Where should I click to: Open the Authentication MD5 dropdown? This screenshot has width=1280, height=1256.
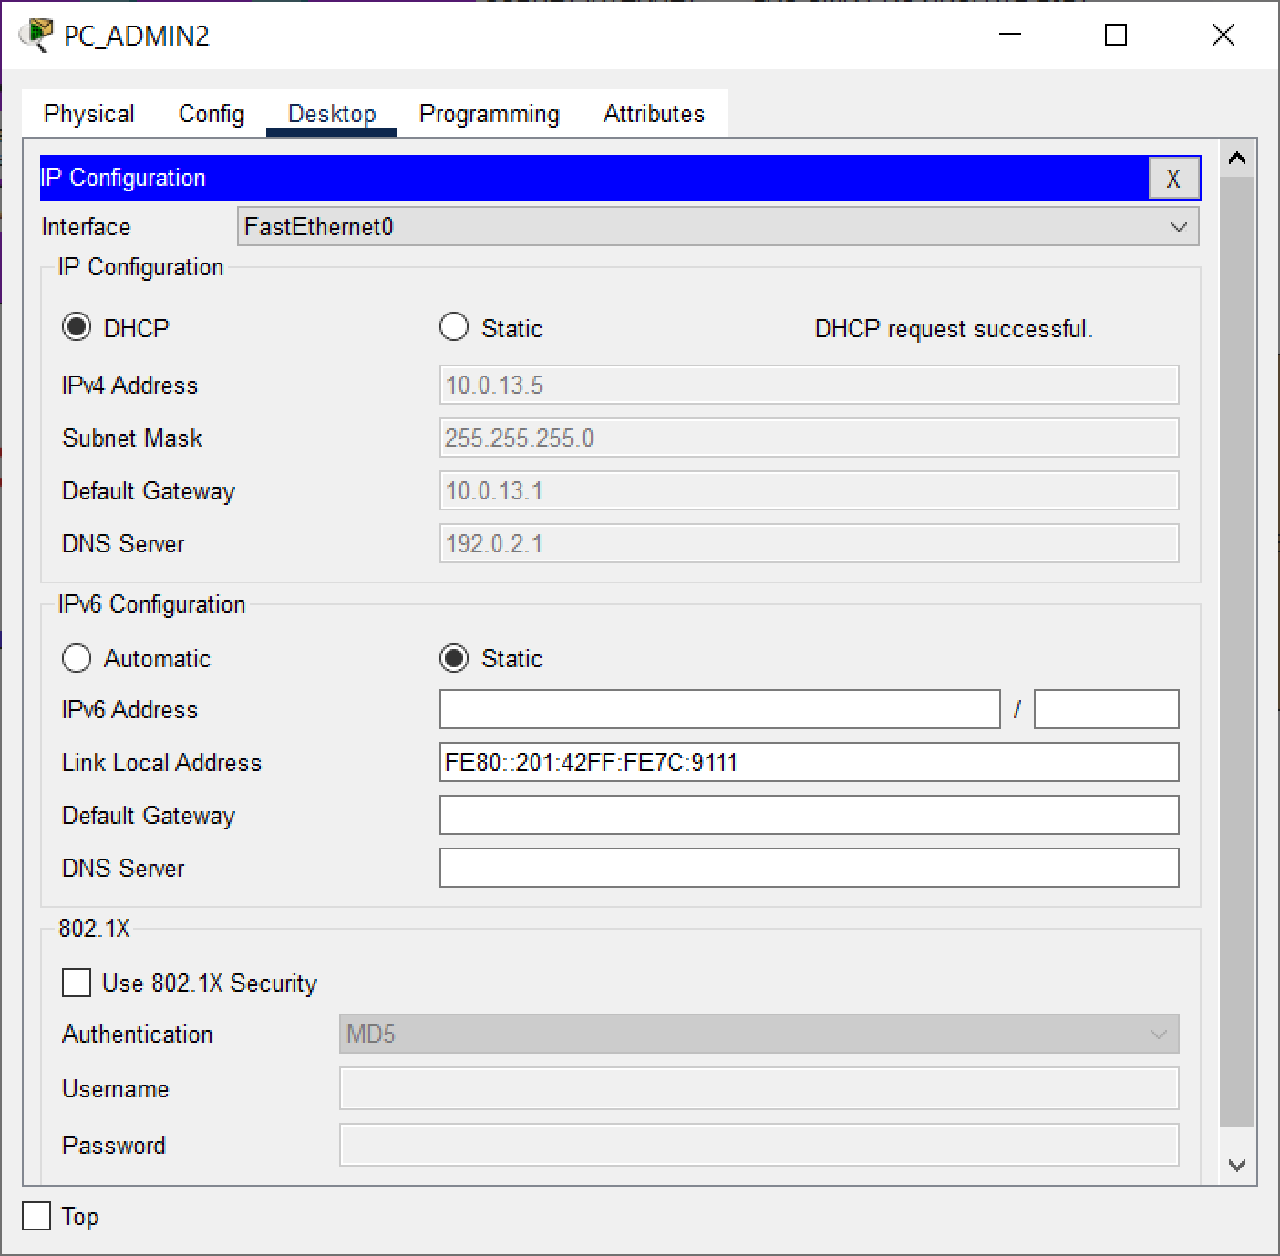pos(1158,1034)
